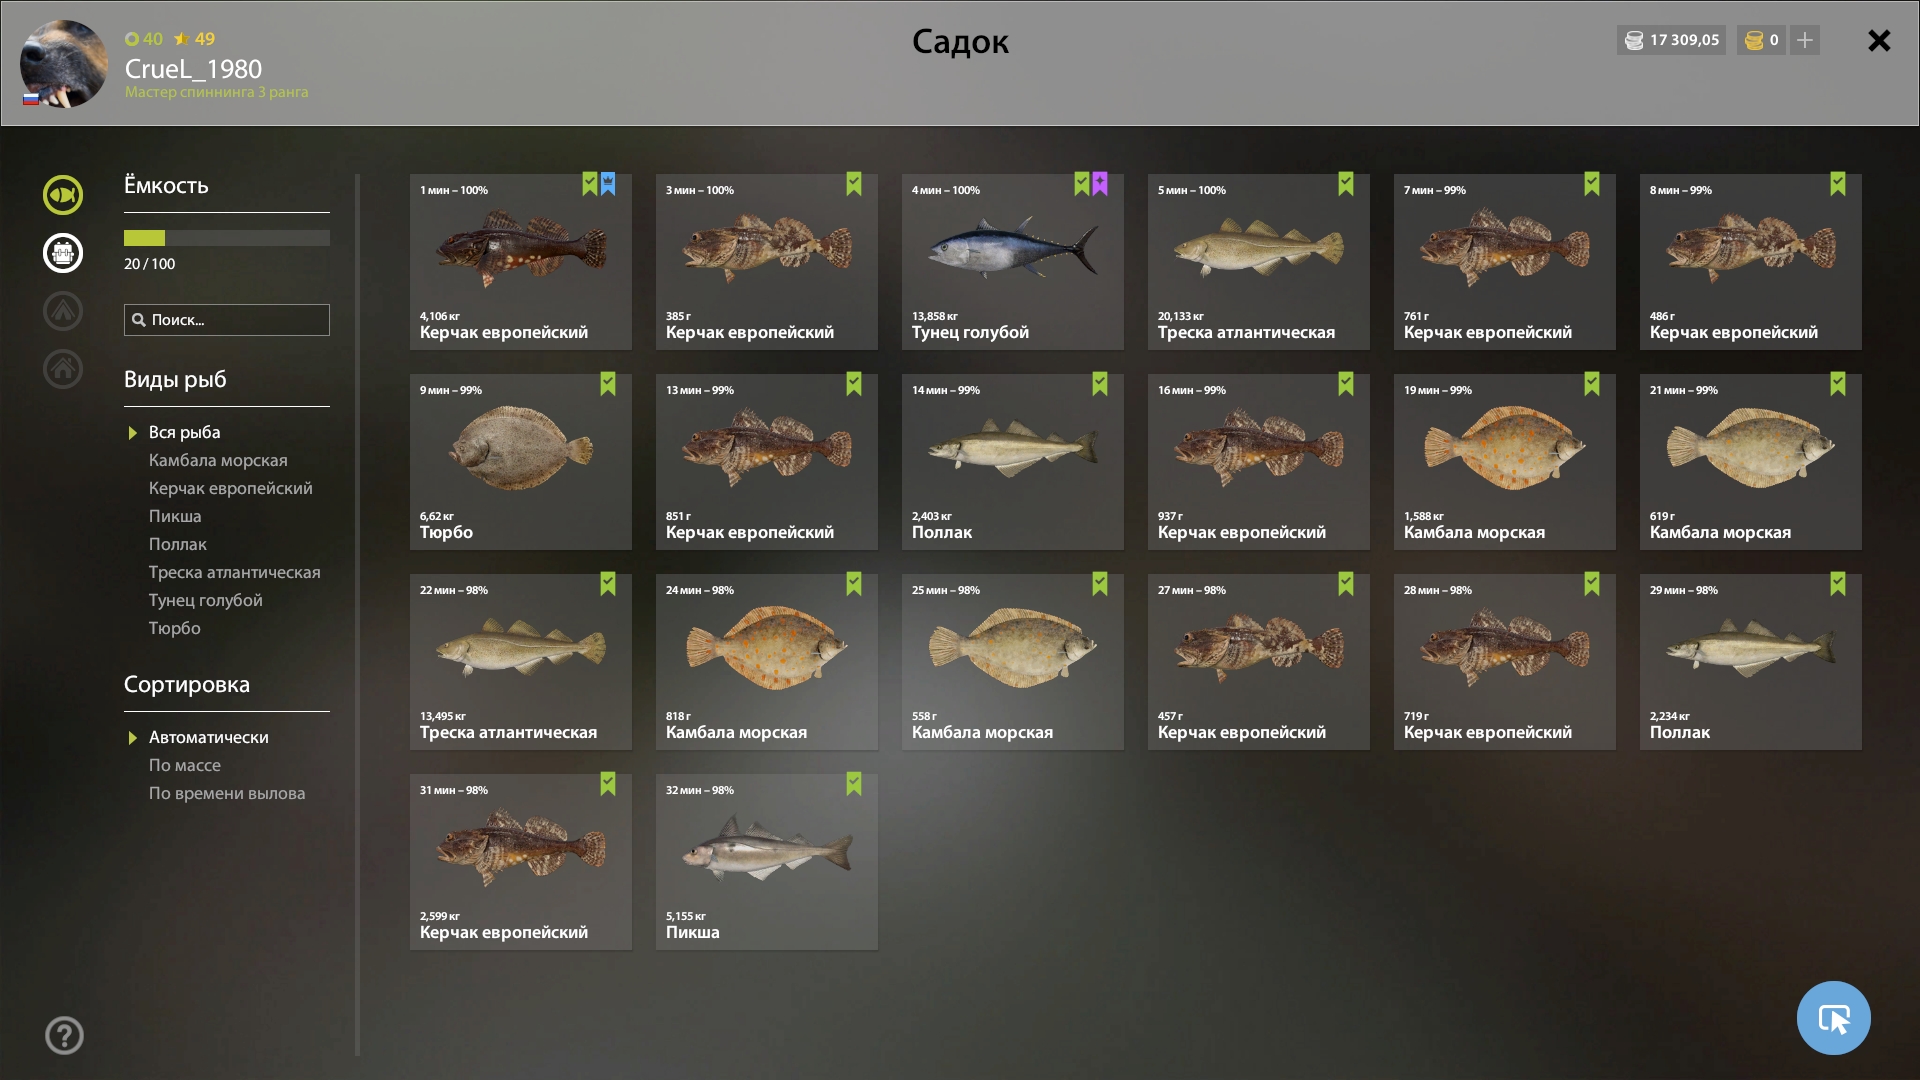Toggle green bookmark on Тюрбо card
The height and width of the screenshot is (1080, 1920).
pos(608,385)
